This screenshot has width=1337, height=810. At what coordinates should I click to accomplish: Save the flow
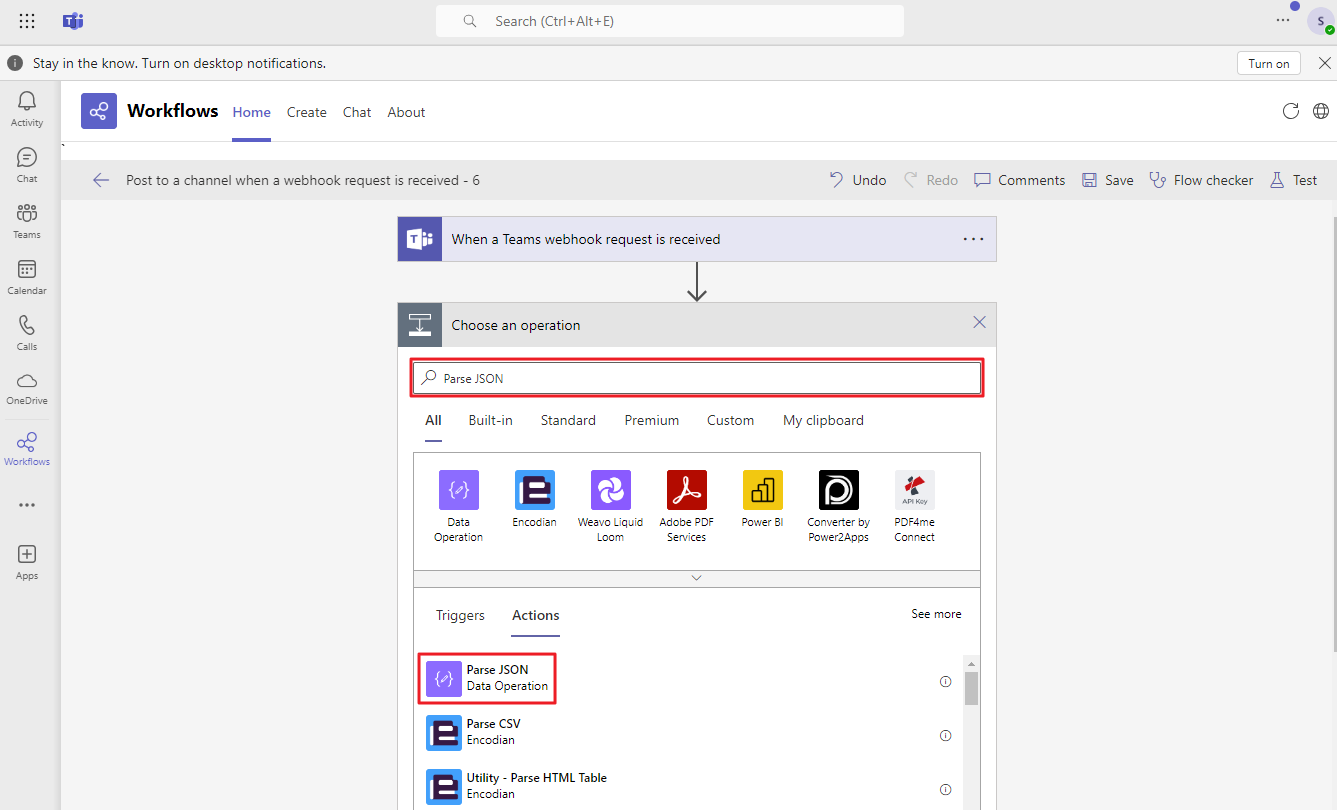(x=1107, y=180)
